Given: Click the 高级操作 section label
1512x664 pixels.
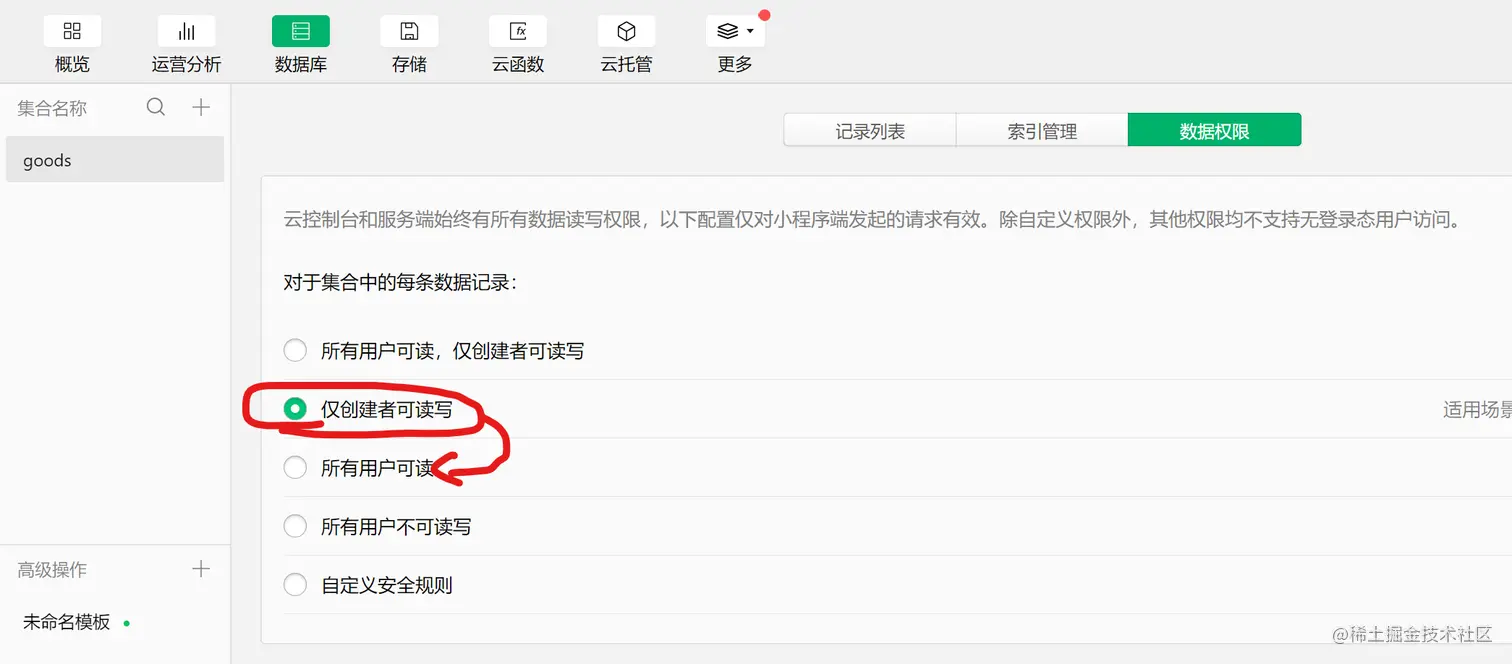Looking at the screenshot, I should (52, 570).
